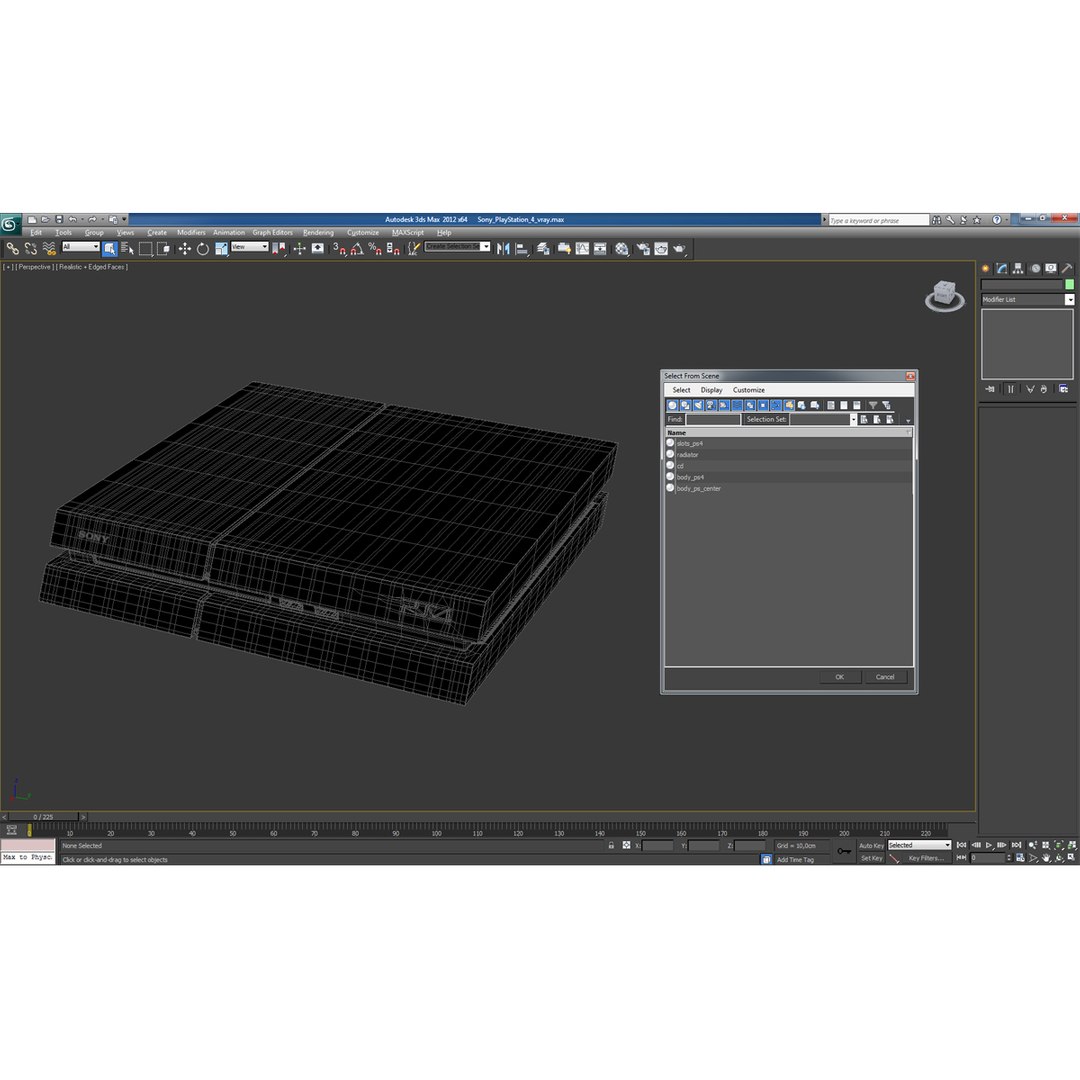The width and height of the screenshot is (1080, 1080).
Task: Toggle the Auto Key button
Action: (871, 845)
